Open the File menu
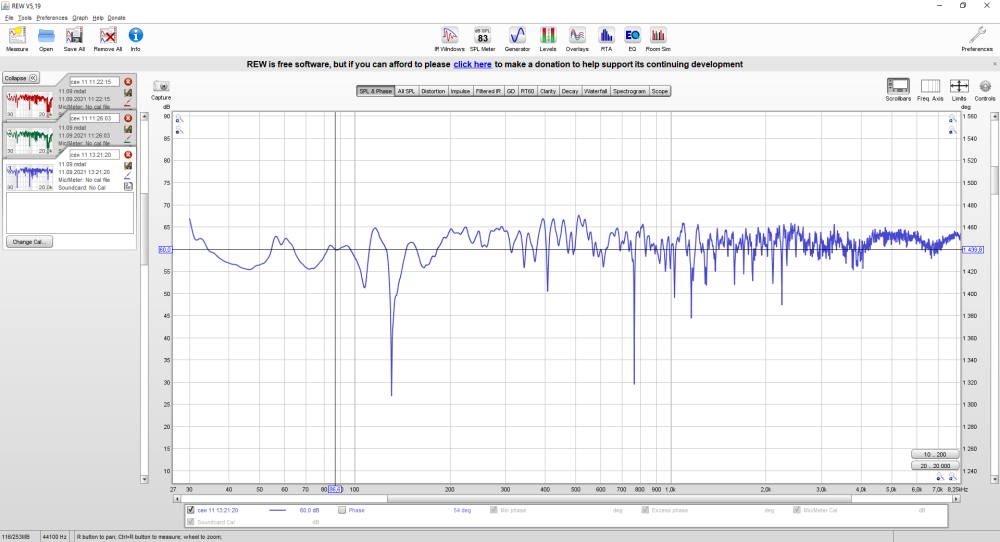1000x542 pixels. [x=9, y=18]
